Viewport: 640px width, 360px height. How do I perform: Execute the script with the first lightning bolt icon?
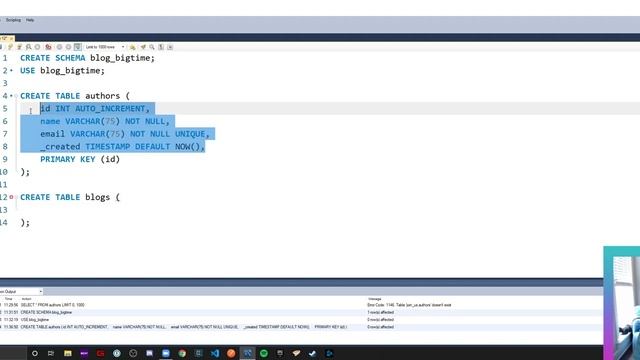pyautogui.click(x=10, y=47)
